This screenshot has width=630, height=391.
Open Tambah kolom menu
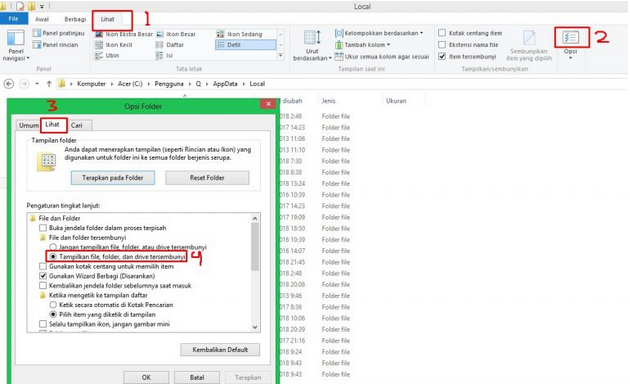pos(362,45)
